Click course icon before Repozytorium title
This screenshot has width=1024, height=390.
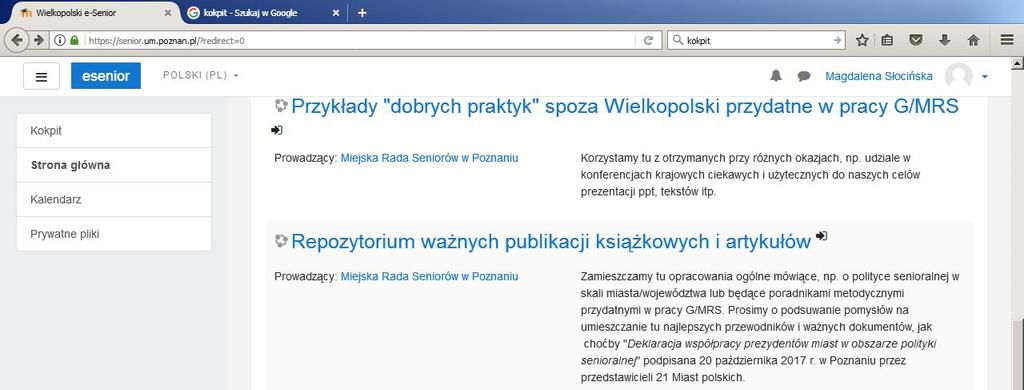(x=281, y=241)
